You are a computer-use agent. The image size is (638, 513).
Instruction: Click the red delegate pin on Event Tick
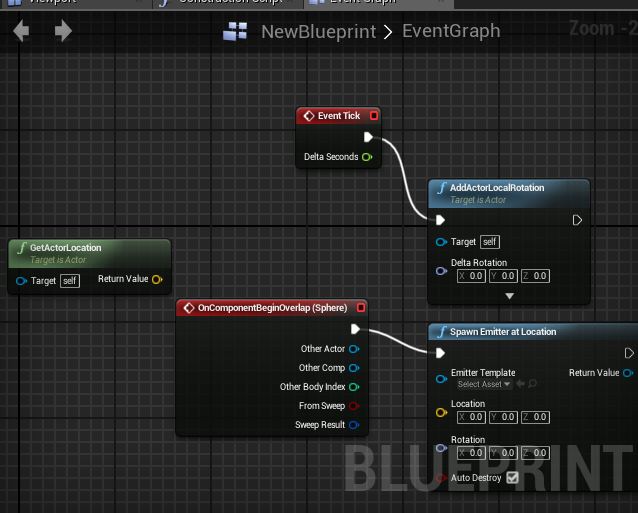(374, 116)
